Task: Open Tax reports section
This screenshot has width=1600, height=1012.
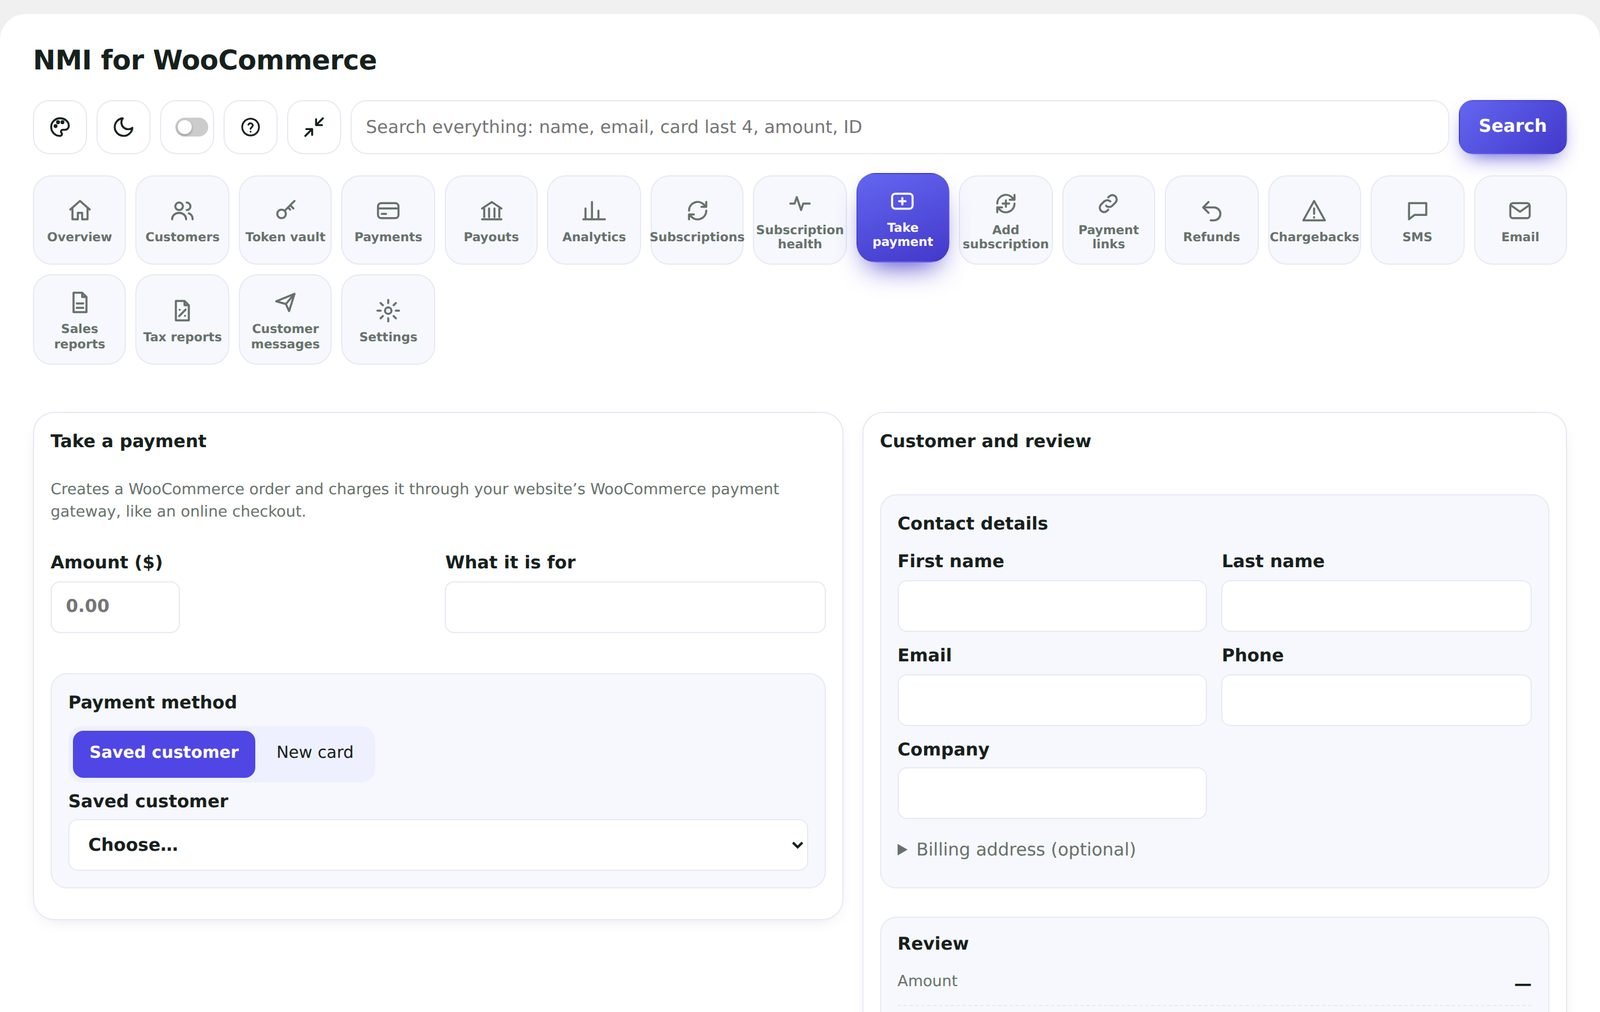Action: coord(182,320)
